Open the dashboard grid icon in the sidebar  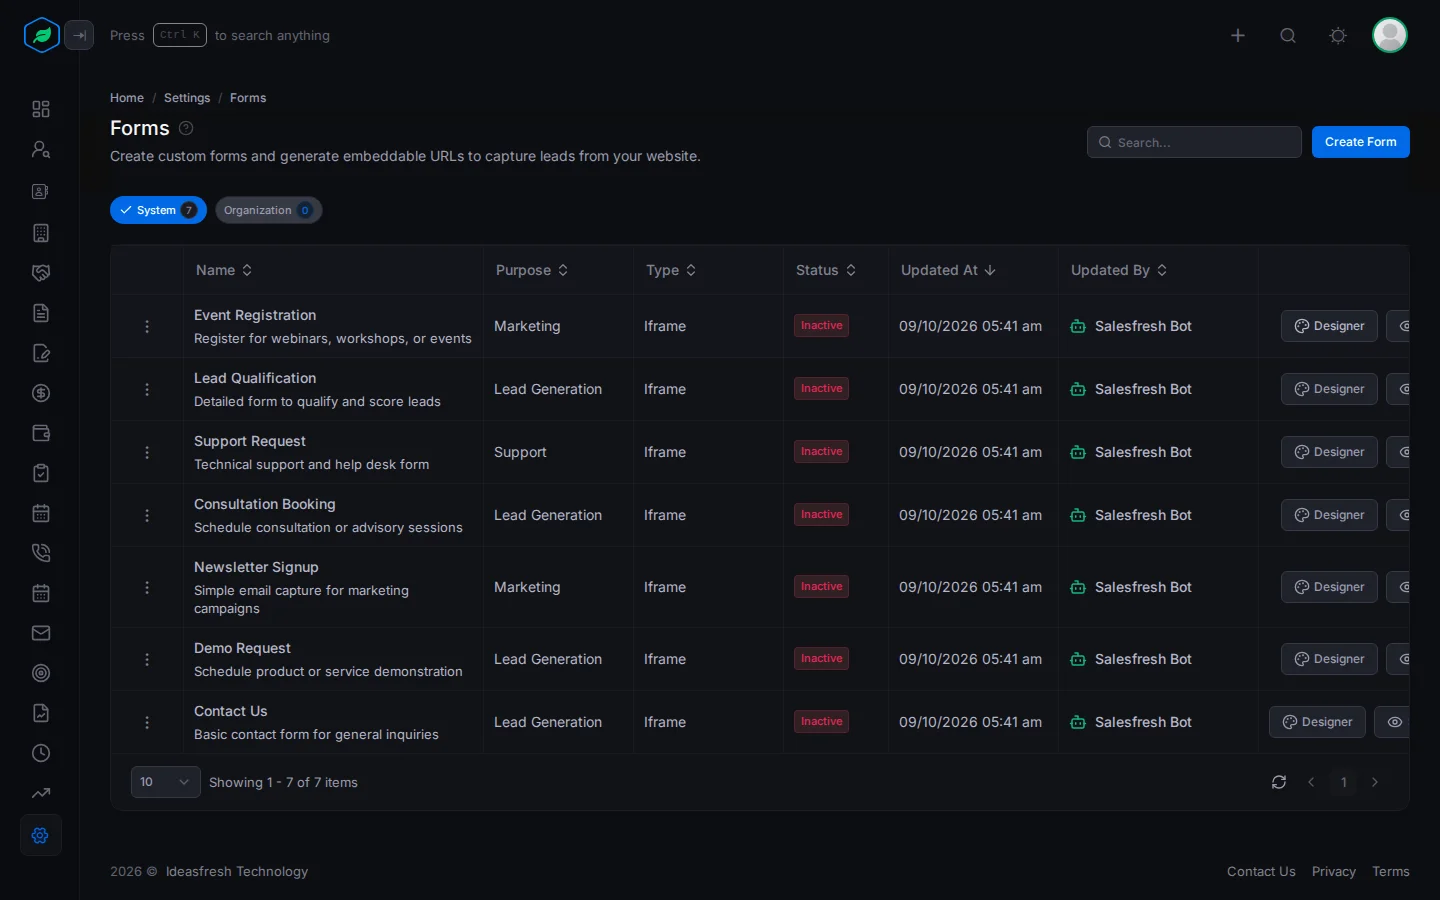pos(41,109)
